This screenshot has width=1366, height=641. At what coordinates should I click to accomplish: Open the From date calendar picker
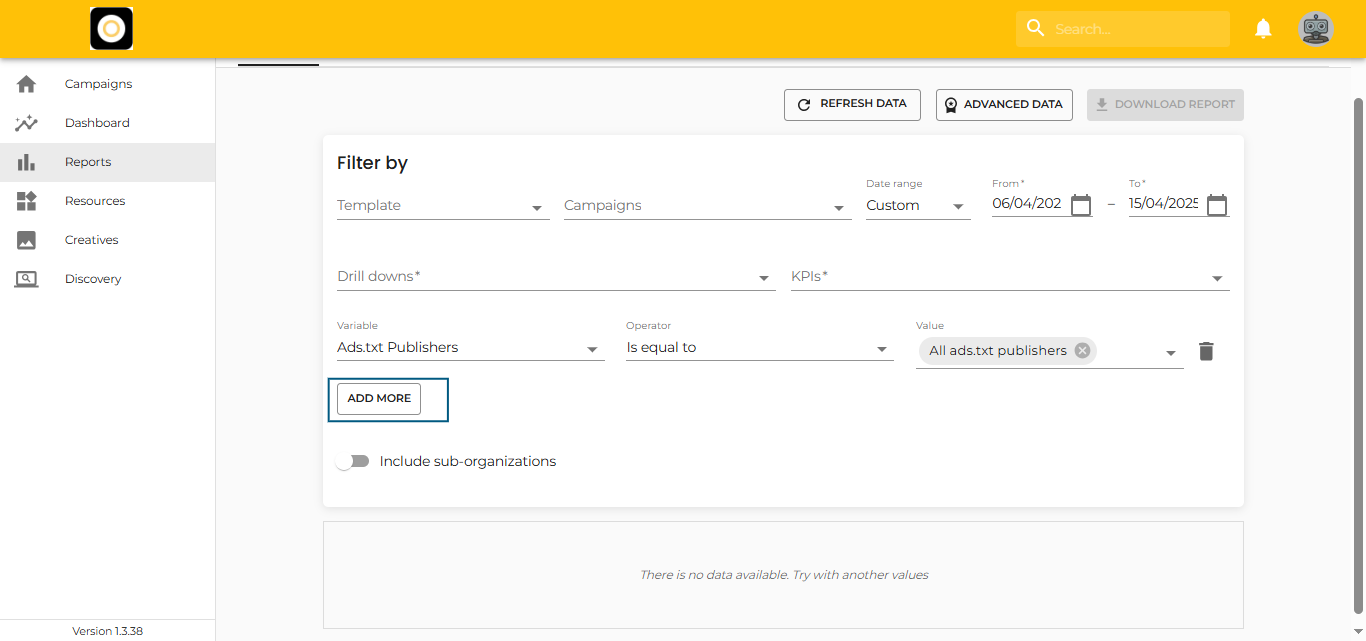coord(1081,205)
